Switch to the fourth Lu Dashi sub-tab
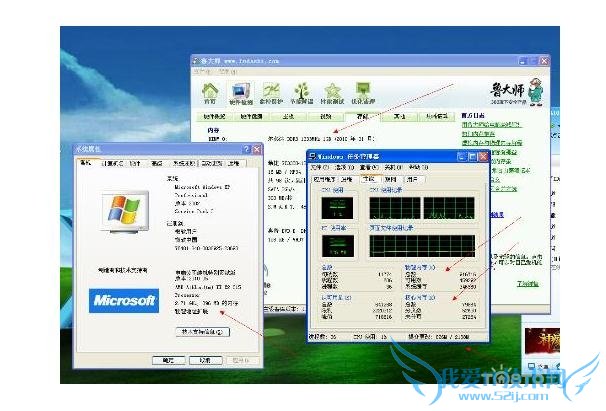Viewport: 606px width, 411px height. point(325,116)
